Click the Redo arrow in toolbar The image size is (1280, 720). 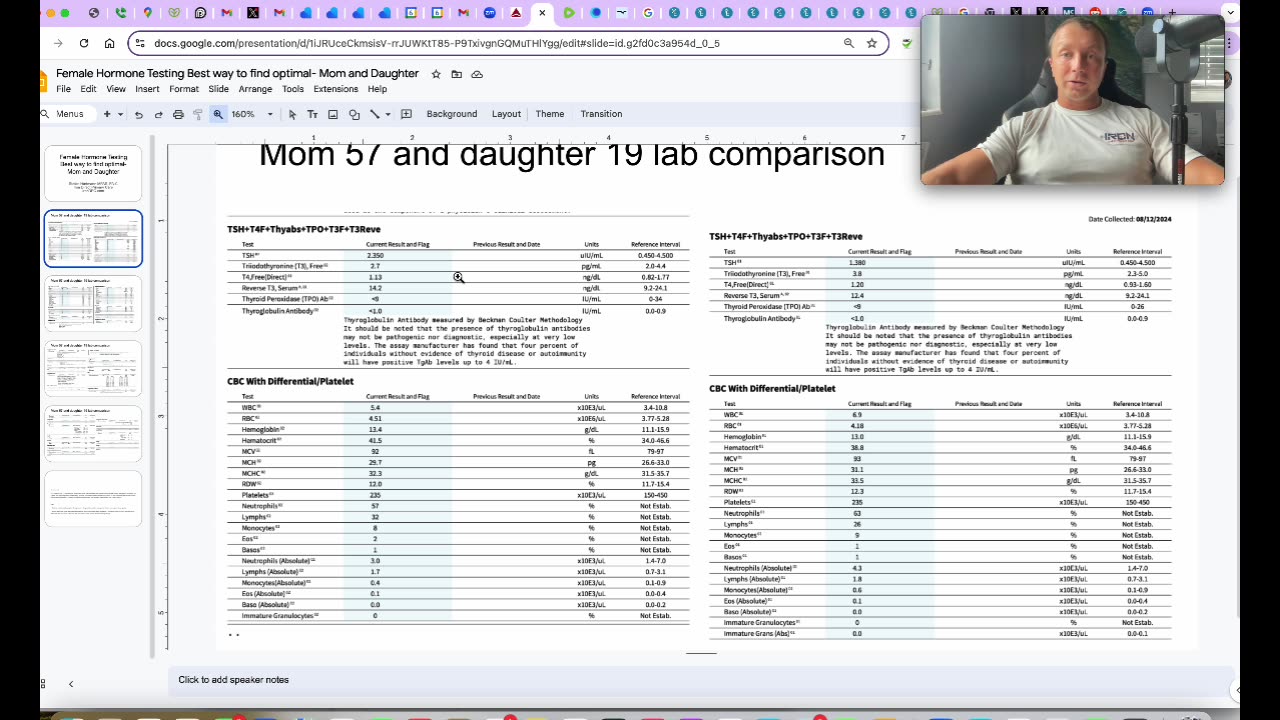tap(158, 114)
